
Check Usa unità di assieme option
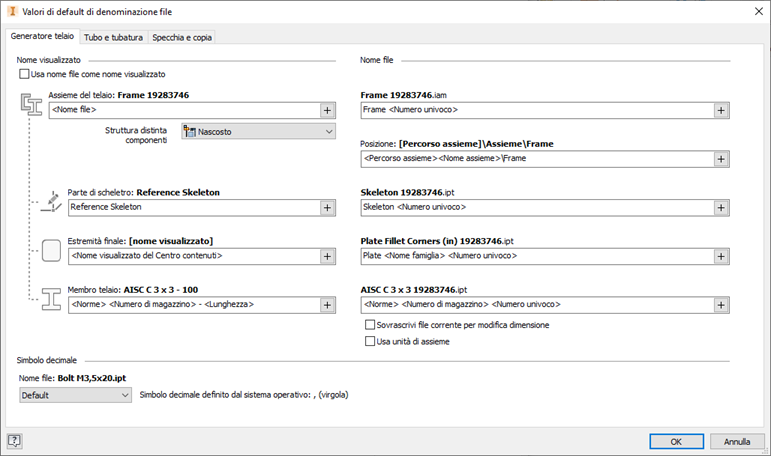[370, 342]
